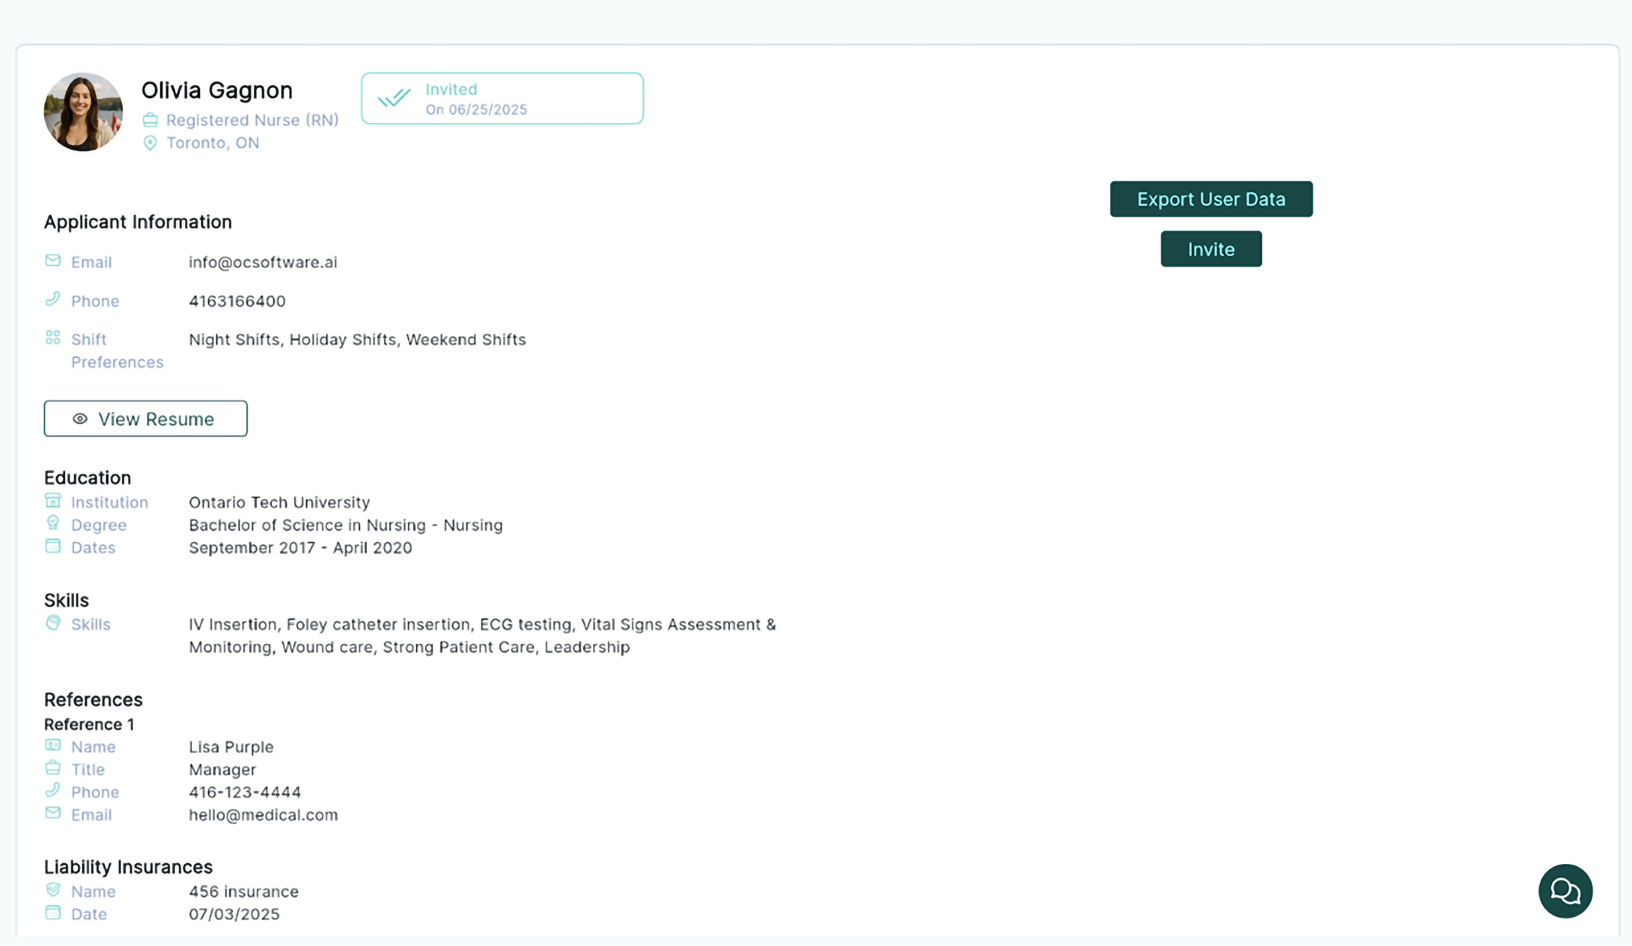Click the email icon beside info@ocsoftware.ai
The image size is (1632, 946).
point(52,261)
